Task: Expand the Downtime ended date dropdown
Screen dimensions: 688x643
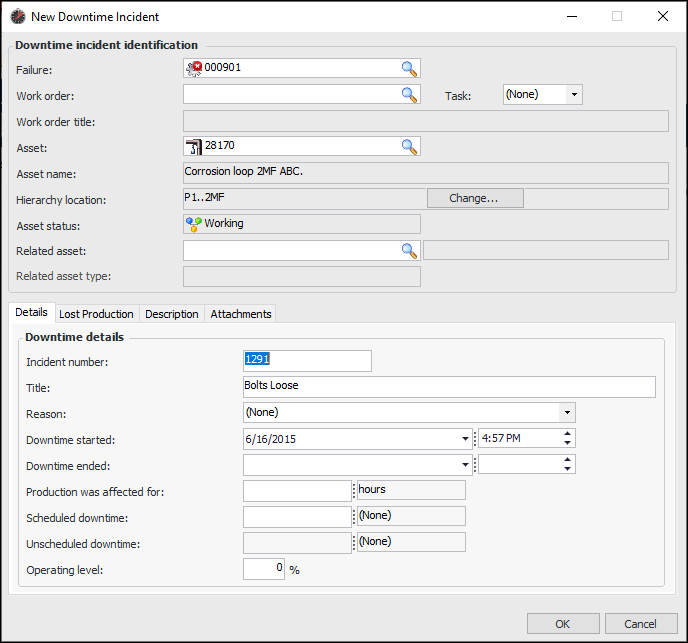Action: click(465, 464)
